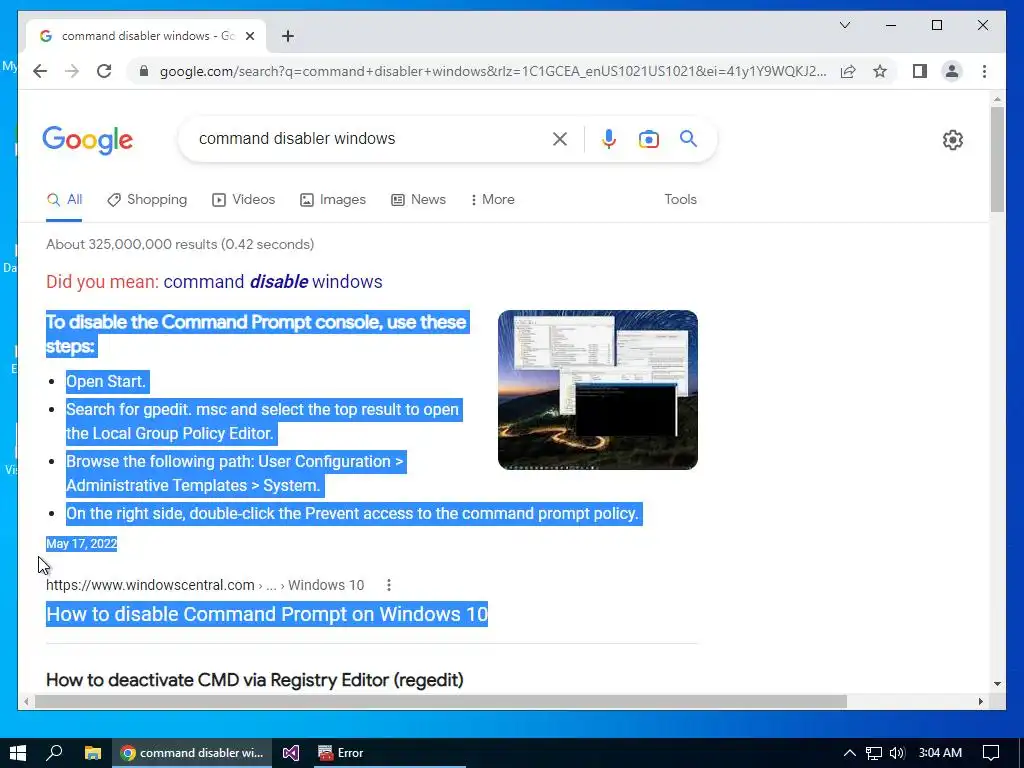
Task: Open the Chrome profile avatar
Action: (x=952, y=71)
